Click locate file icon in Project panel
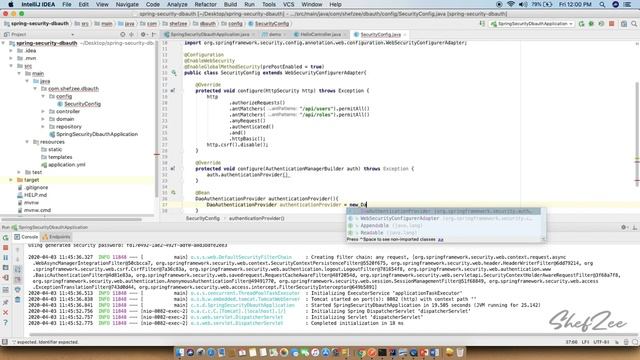Screen dimensions: 640x360 pyautogui.click(x=122, y=35)
